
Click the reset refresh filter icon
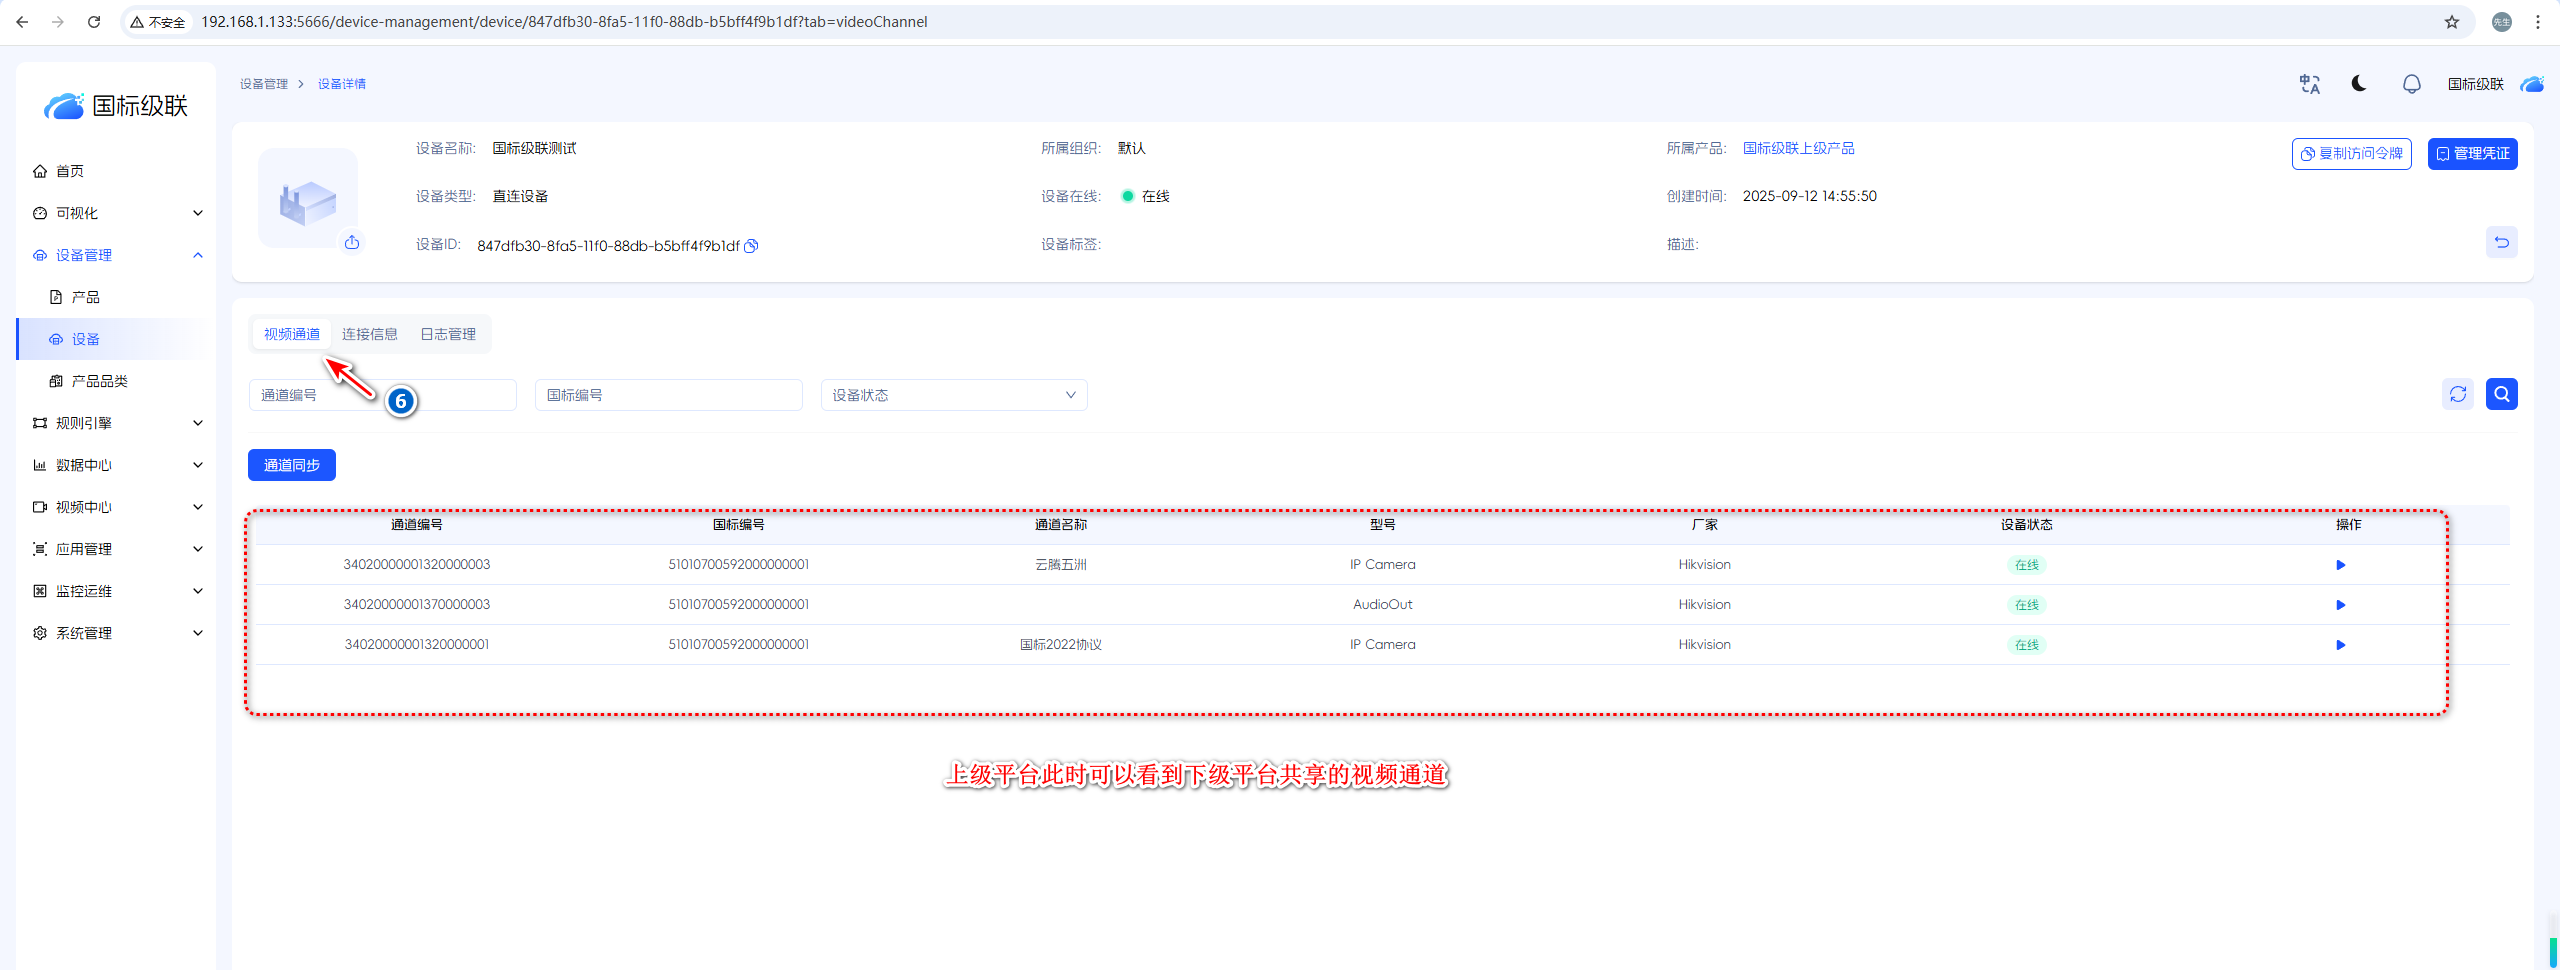pyautogui.click(x=2457, y=395)
